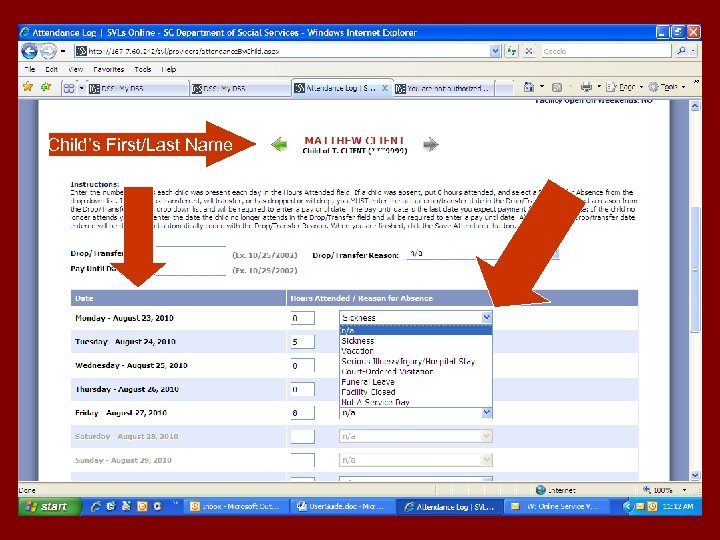Screen dimensions: 720x540
Task: Open Favorites Center star icon
Action: click(28, 86)
